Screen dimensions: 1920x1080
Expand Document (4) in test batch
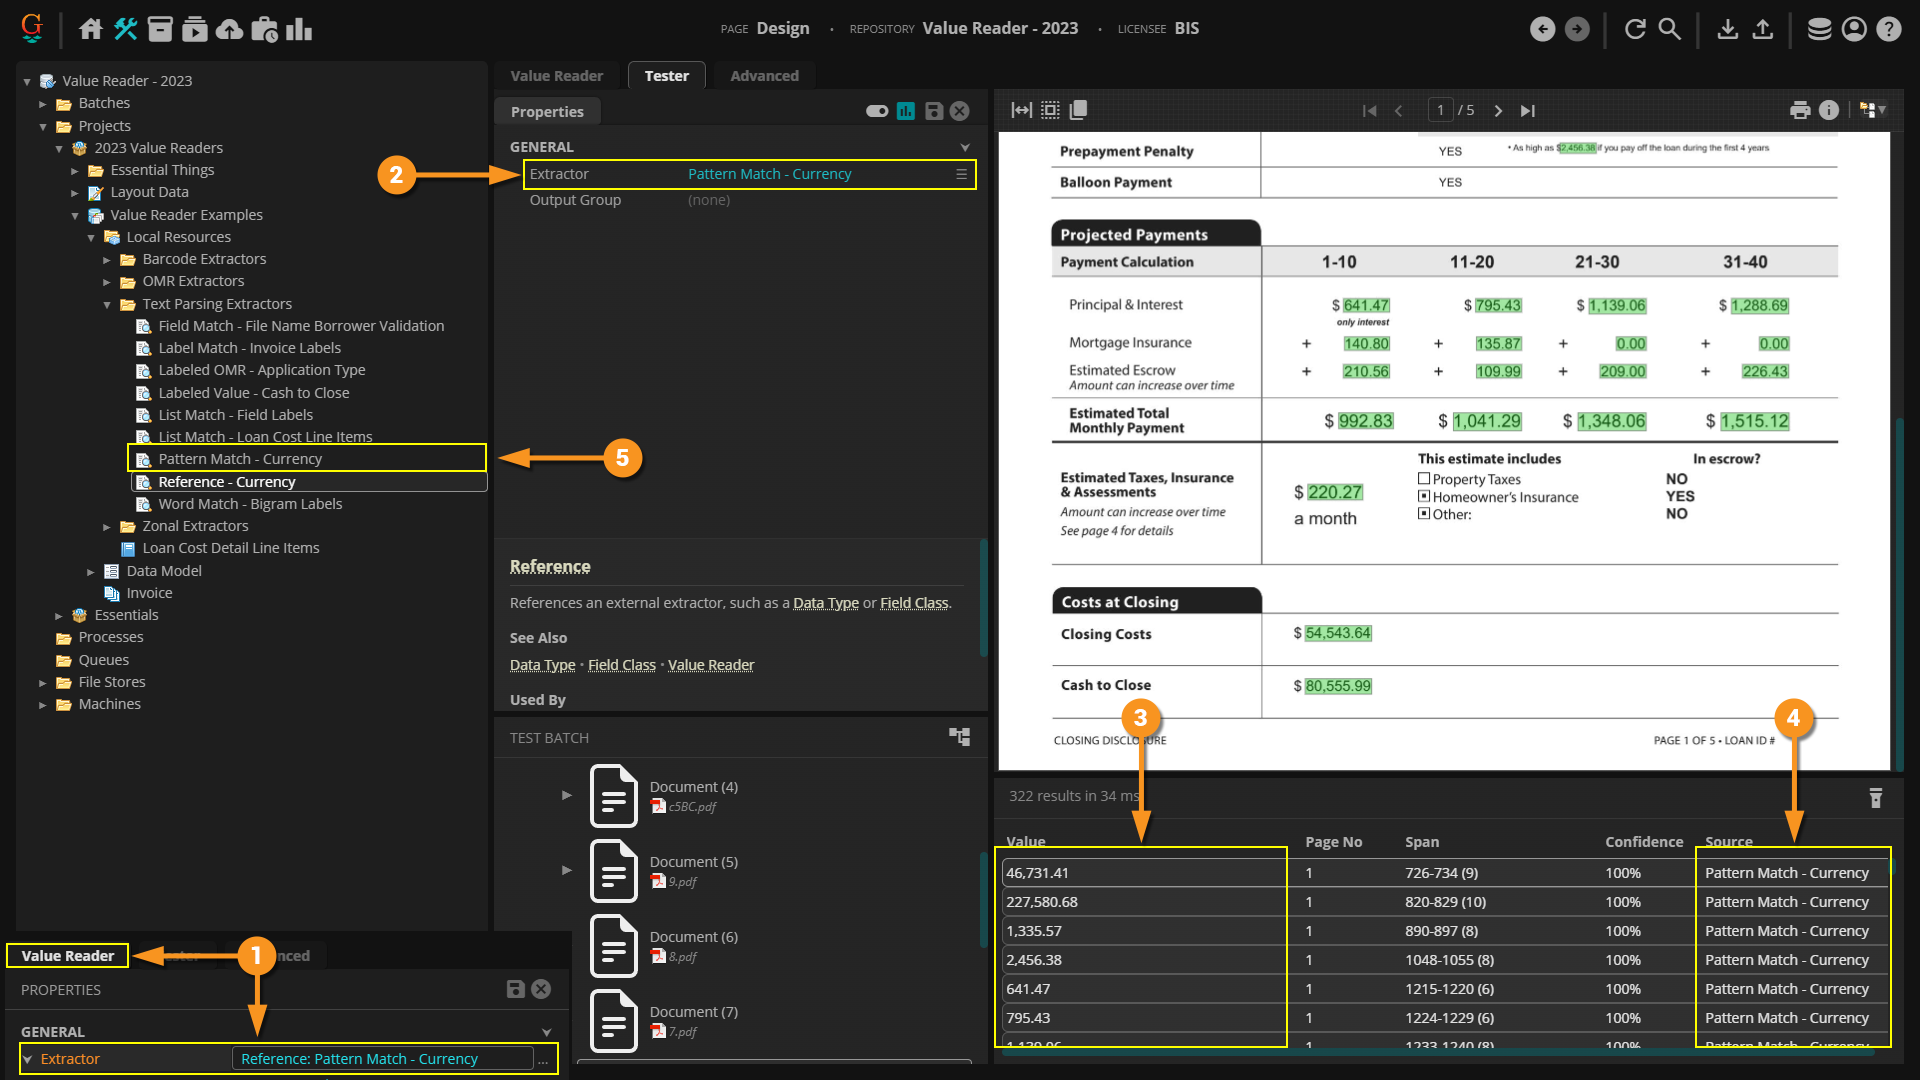click(x=567, y=795)
